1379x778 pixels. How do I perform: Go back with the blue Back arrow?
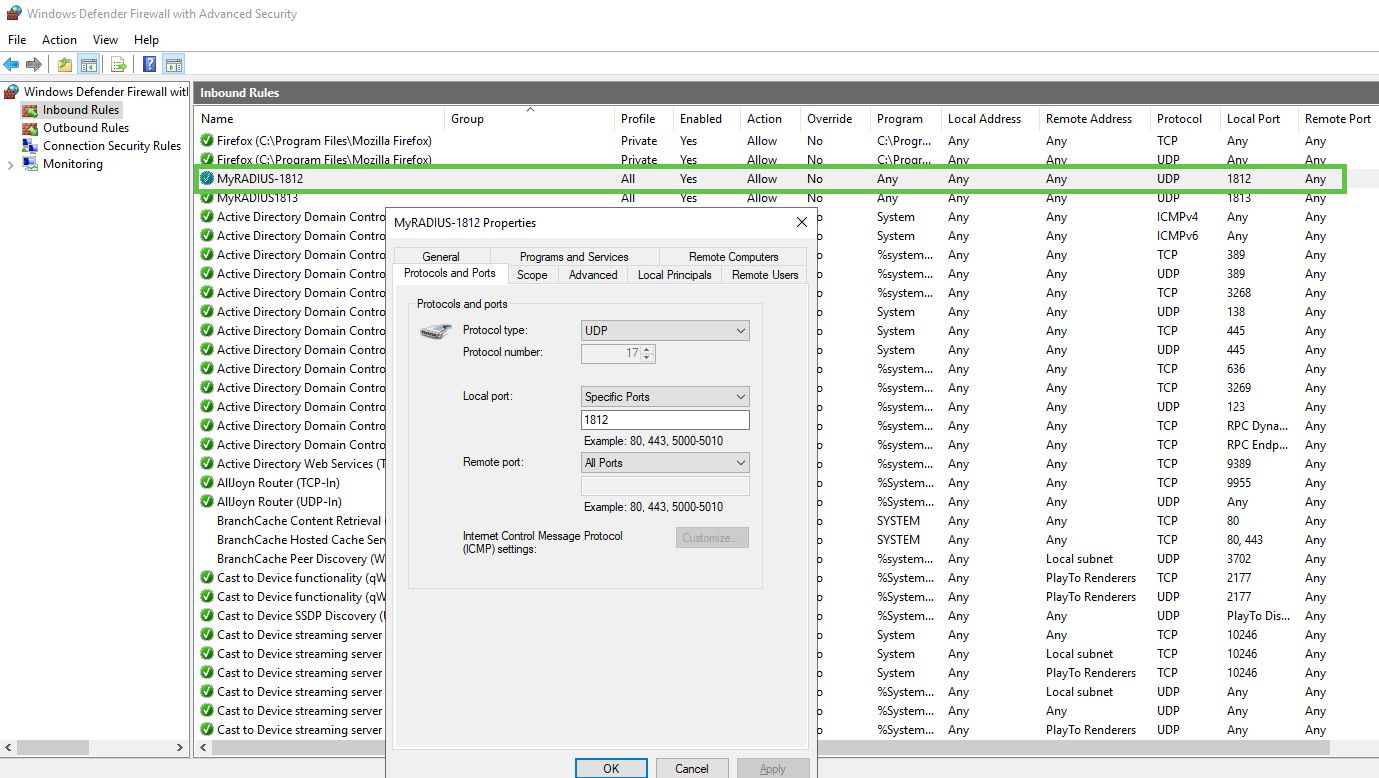click(x=12, y=65)
